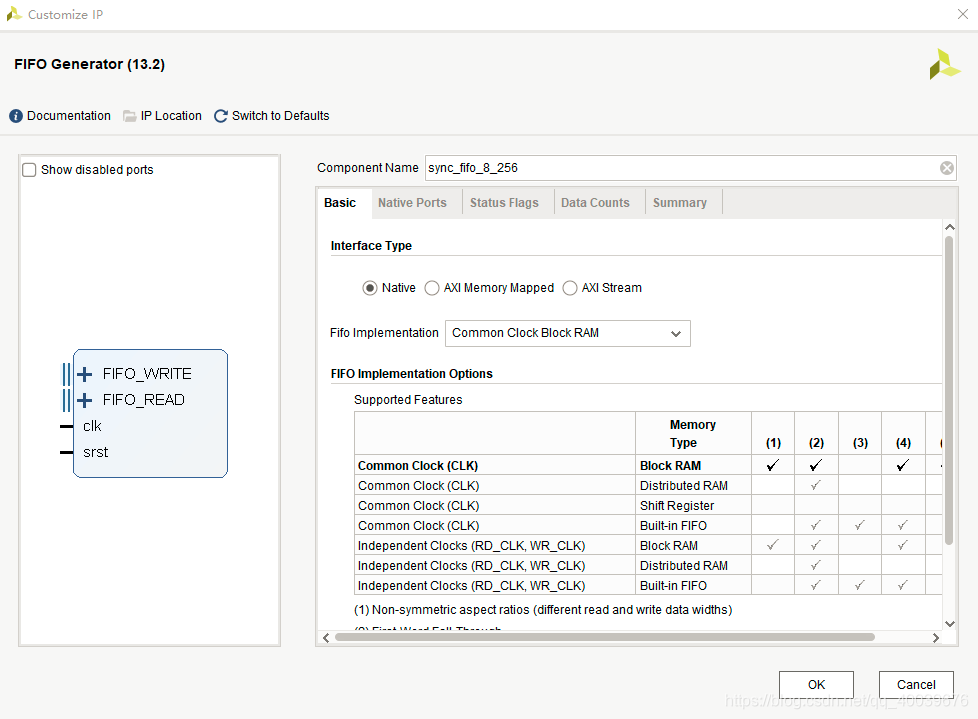The image size is (978, 719).
Task: Confirm with the OK button
Action: coord(816,685)
